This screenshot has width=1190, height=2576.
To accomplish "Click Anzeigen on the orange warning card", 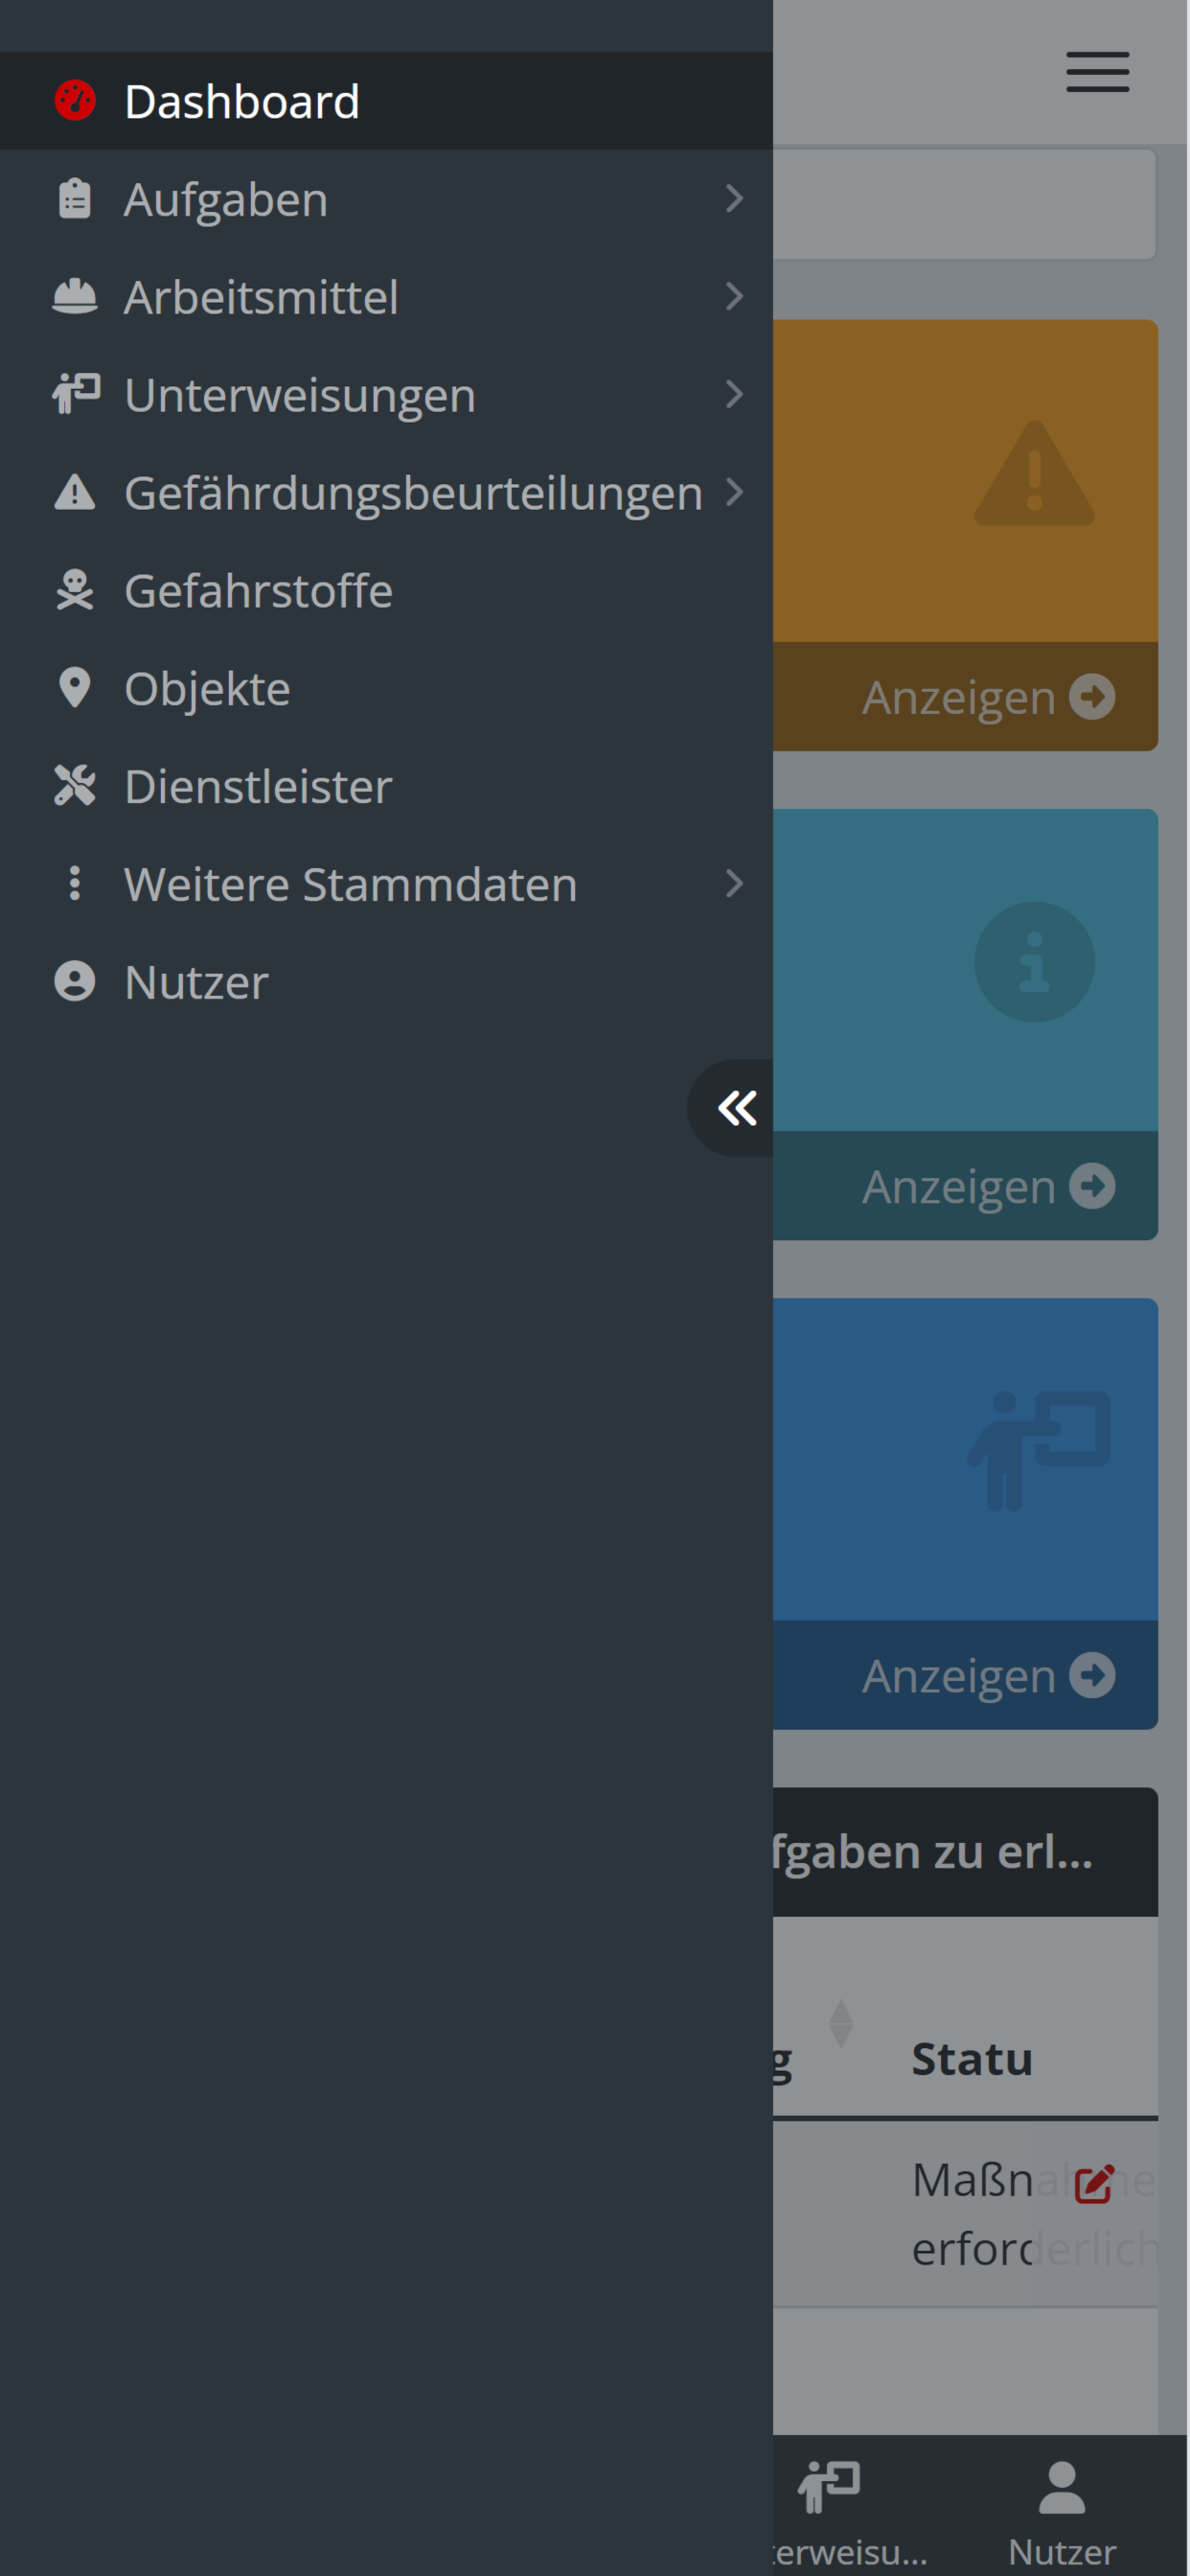I will [x=988, y=697].
